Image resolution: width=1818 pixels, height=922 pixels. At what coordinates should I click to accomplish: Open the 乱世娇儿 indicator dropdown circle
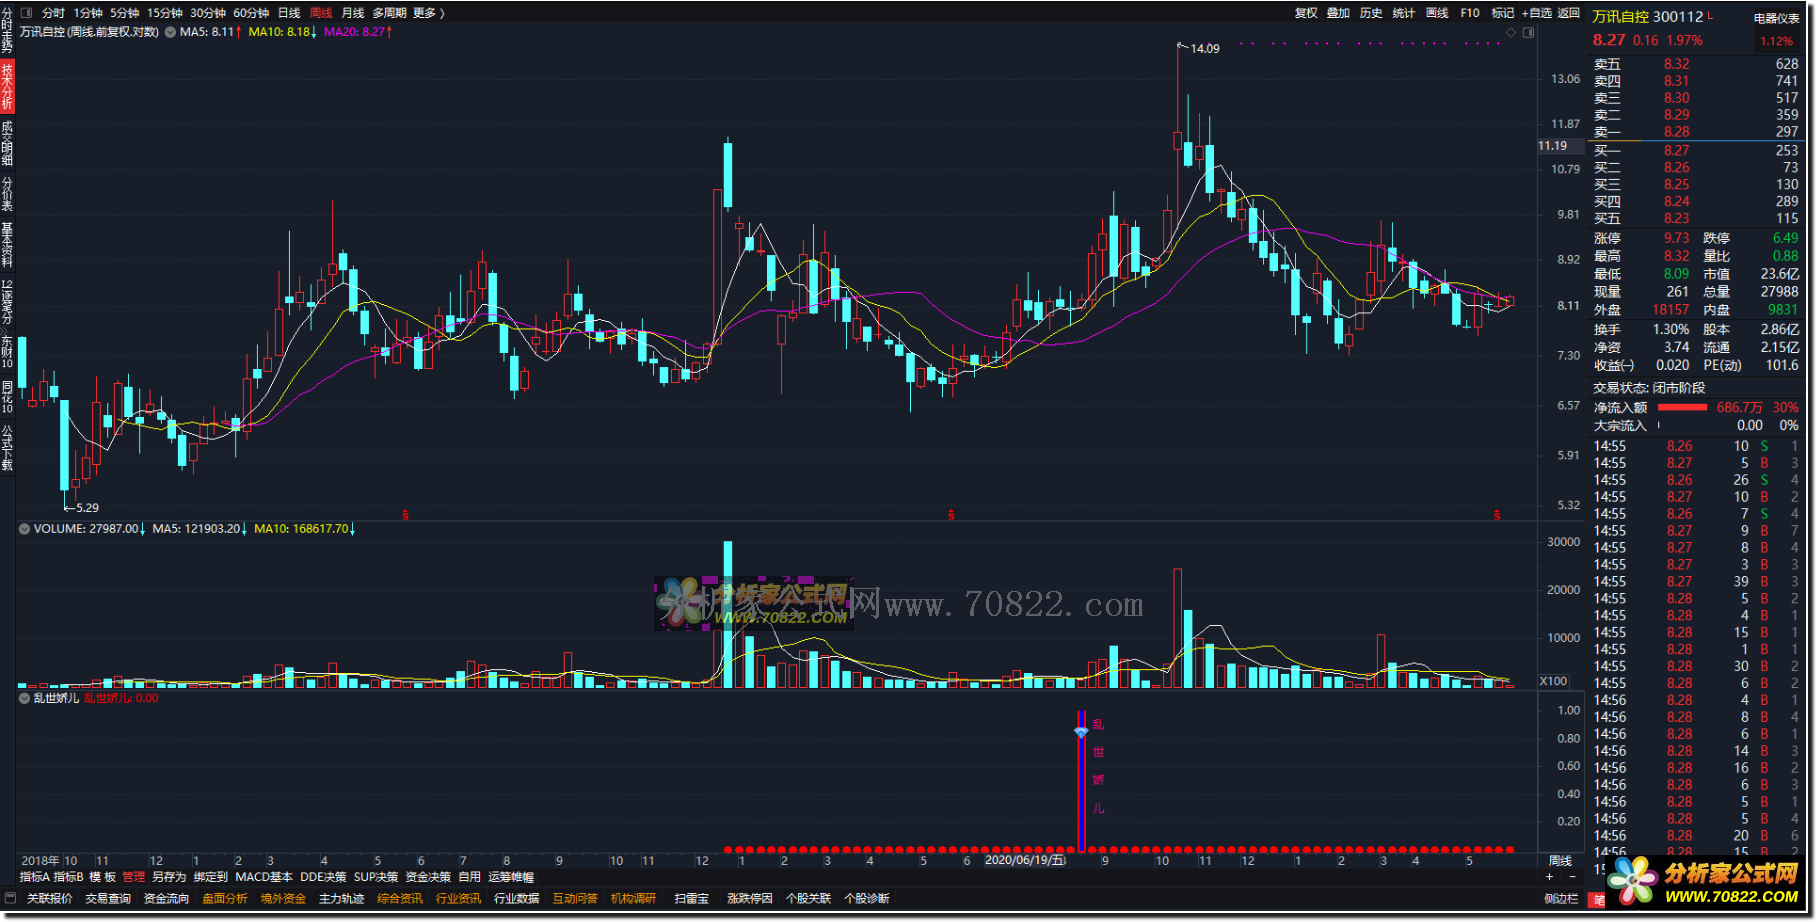tap(24, 698)
